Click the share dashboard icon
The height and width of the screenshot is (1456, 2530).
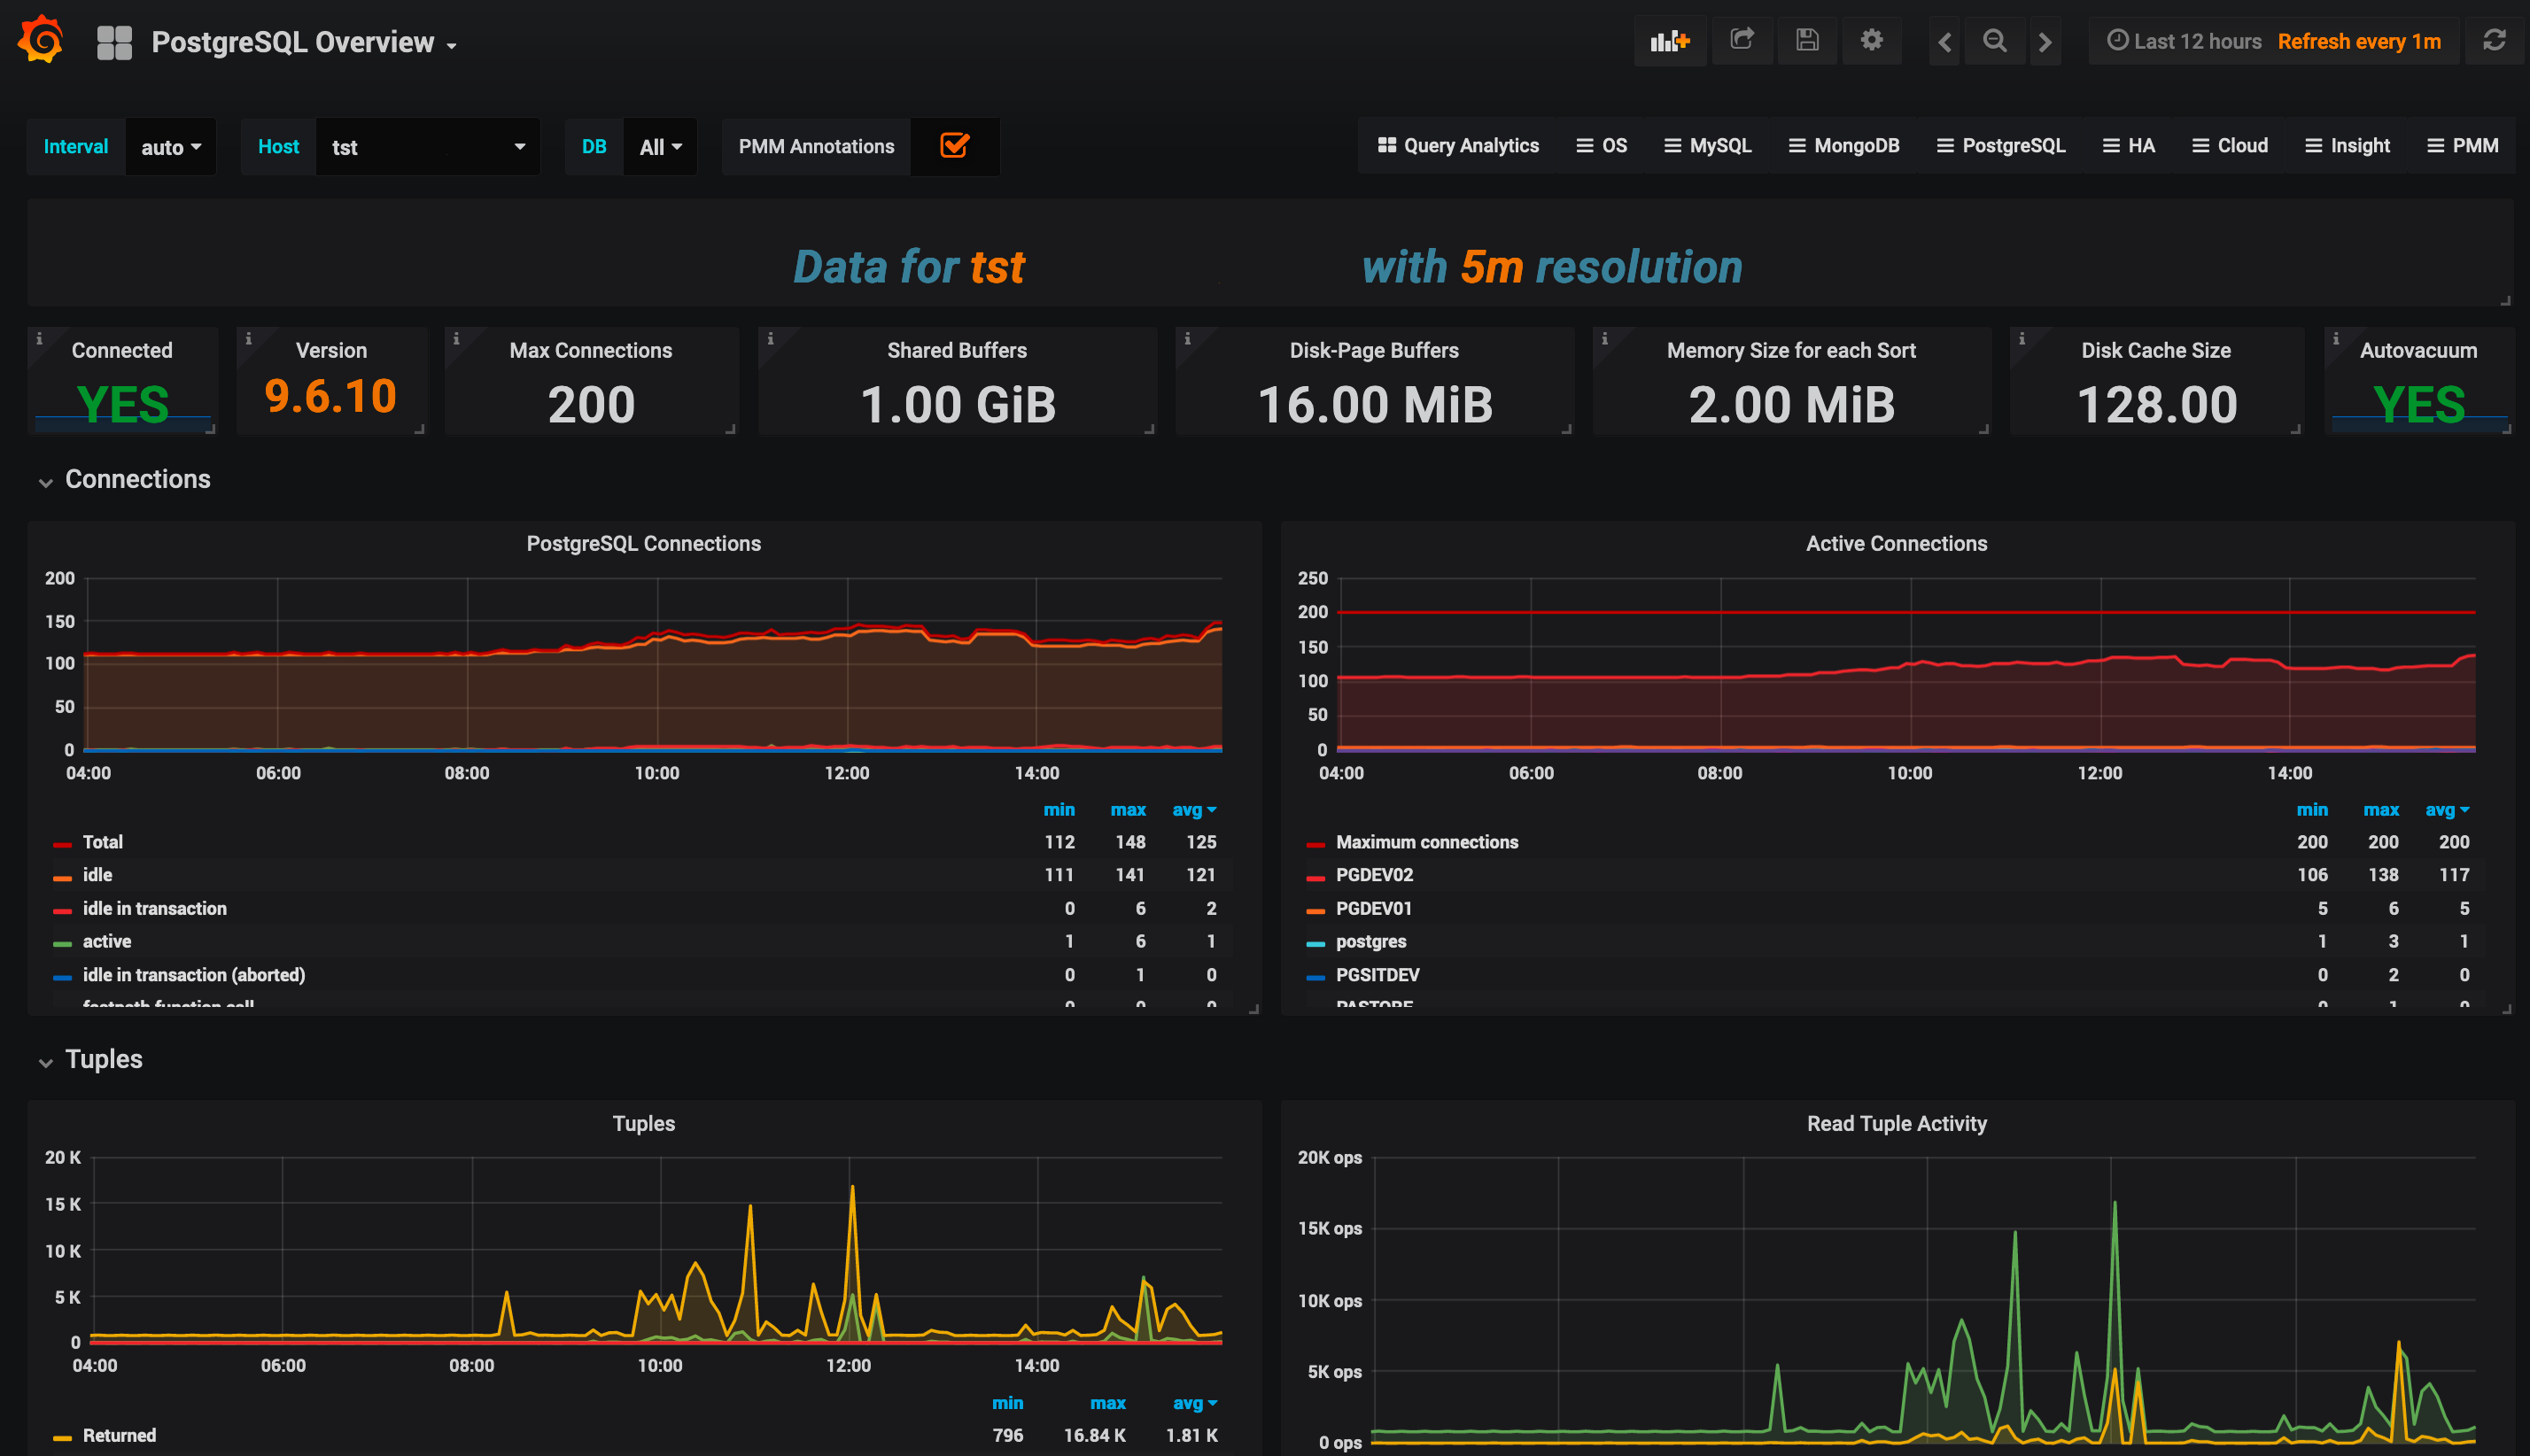coord(1741,42)
